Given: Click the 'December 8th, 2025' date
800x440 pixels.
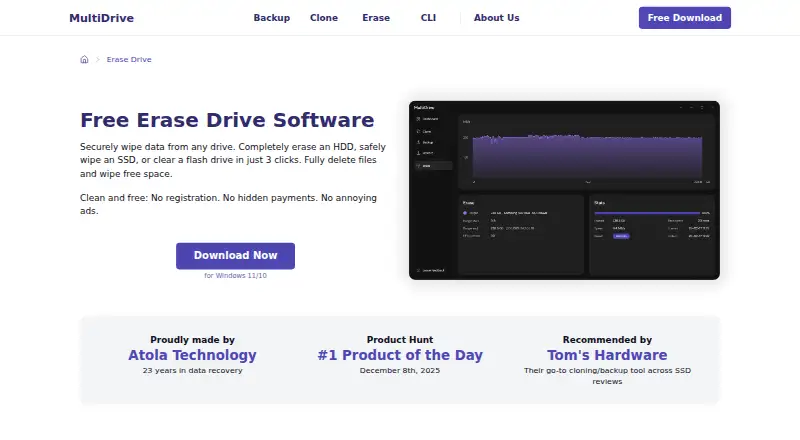Looking at the screenshot, I should point(400,371).
